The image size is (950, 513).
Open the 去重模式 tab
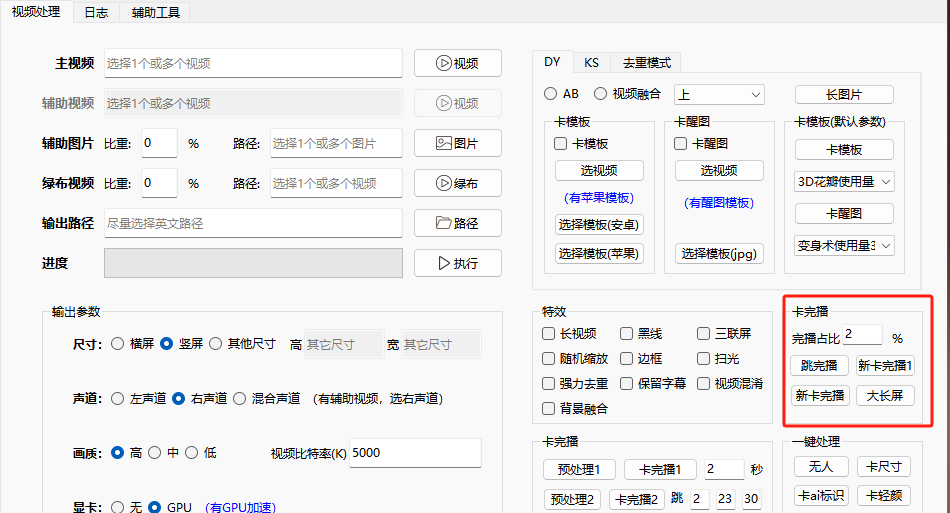646,62
